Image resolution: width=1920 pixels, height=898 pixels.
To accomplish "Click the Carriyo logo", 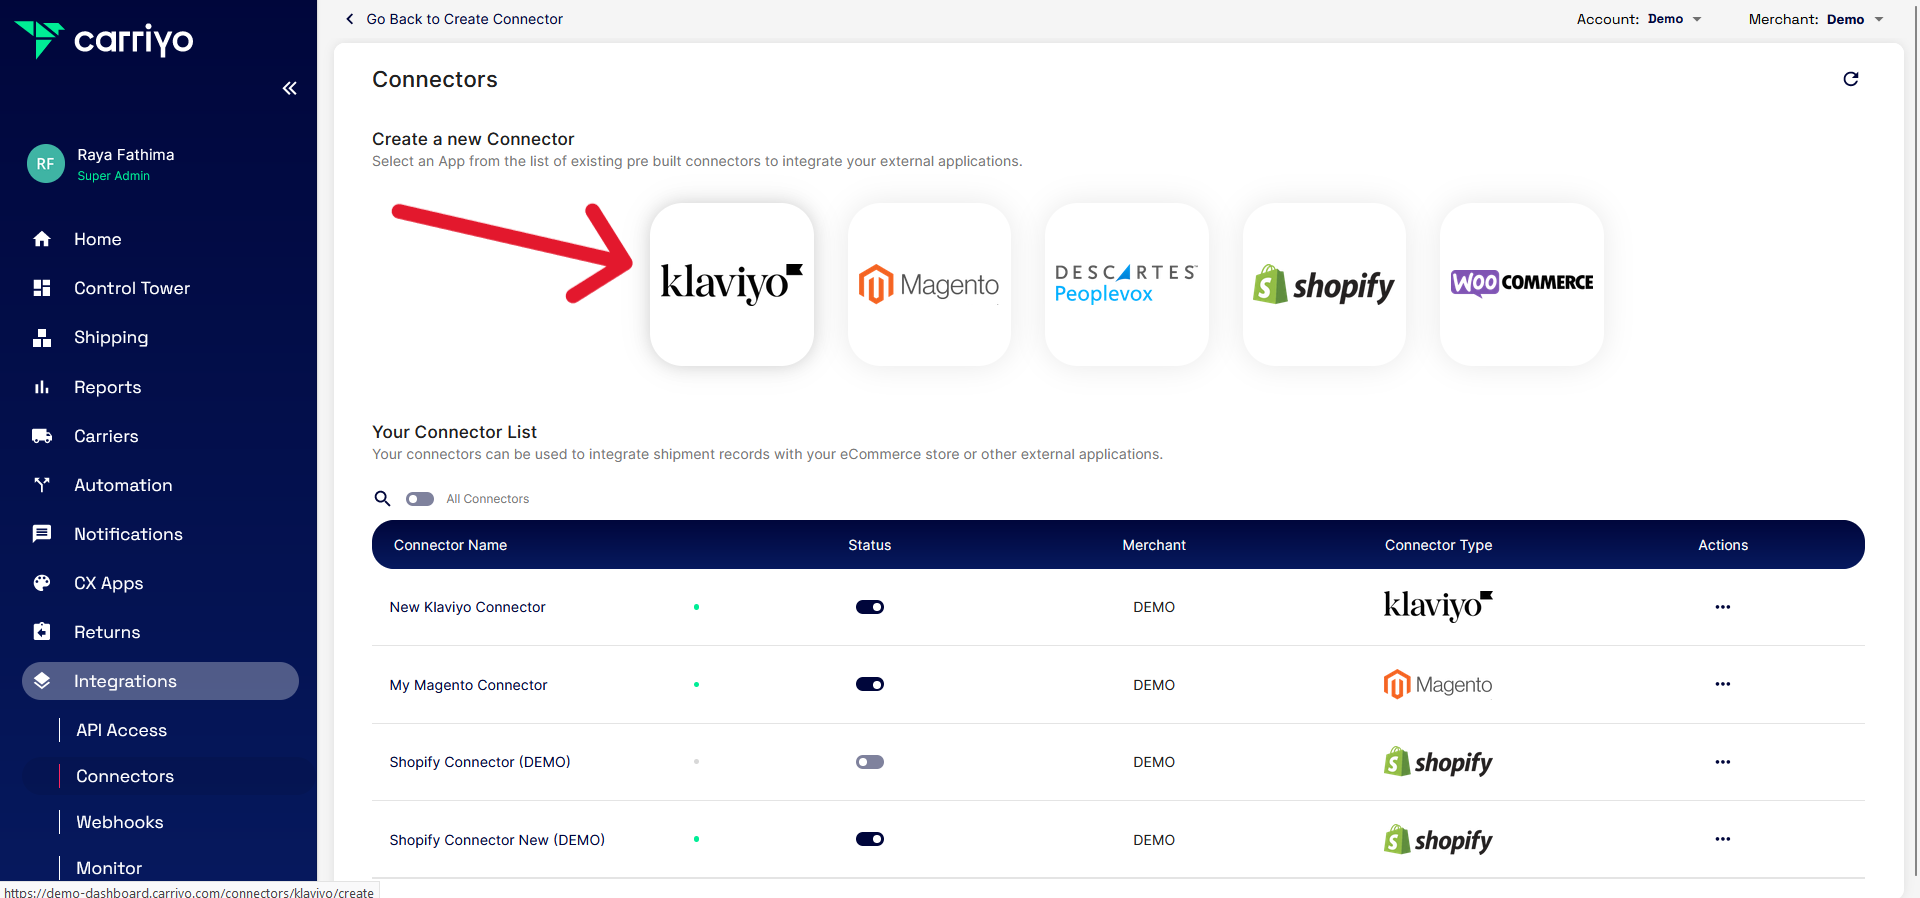I will 104,40.
